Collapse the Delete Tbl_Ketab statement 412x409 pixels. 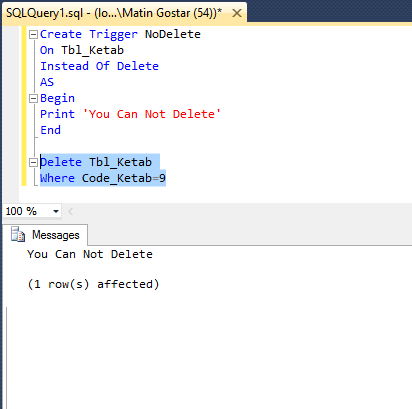(x=33, y=162)
